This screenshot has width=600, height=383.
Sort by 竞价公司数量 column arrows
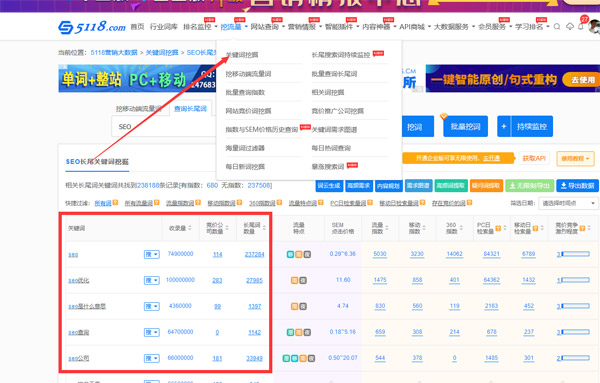pos(227,228)
